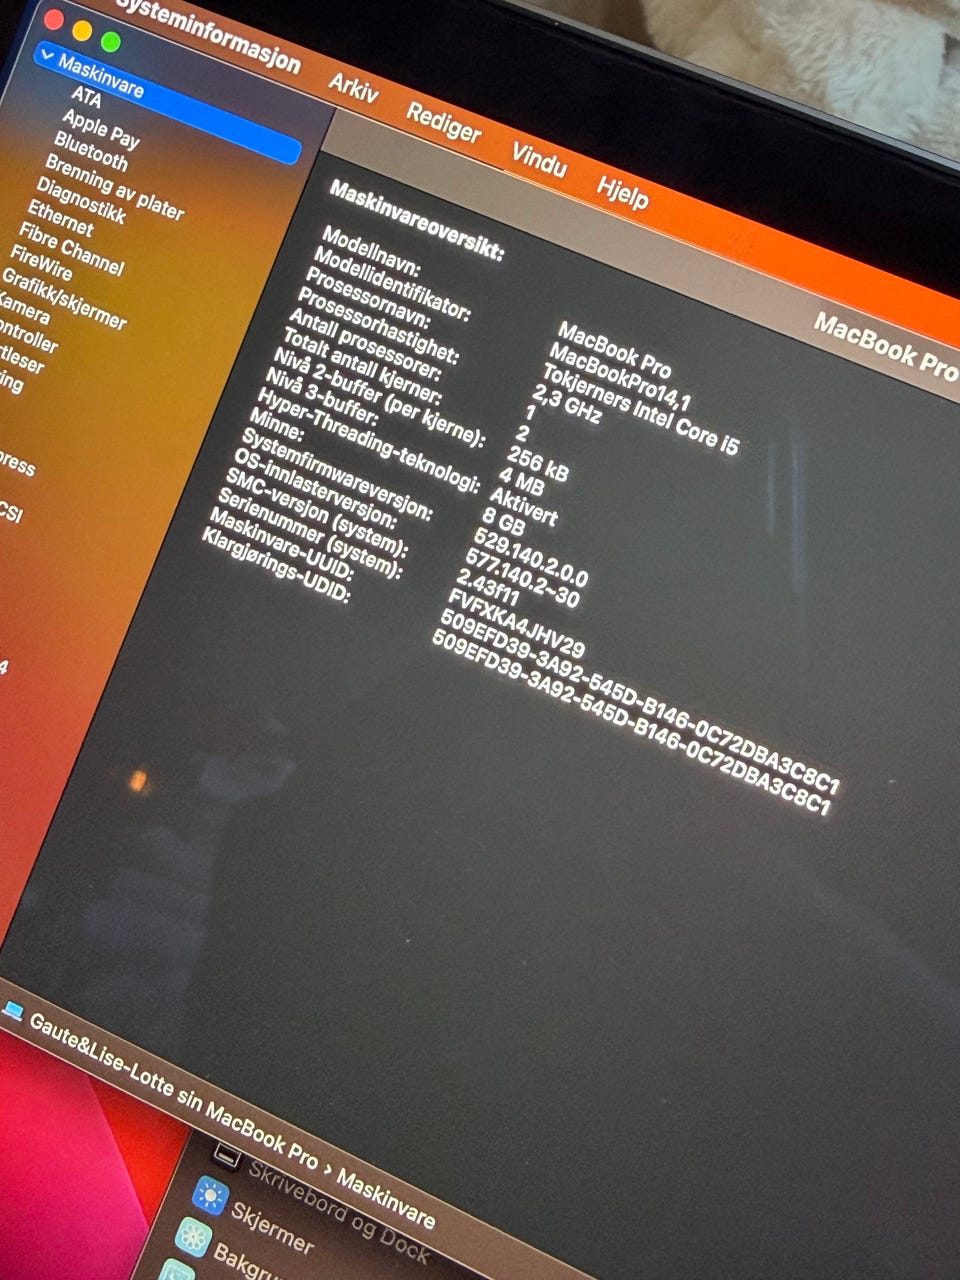Image resolution: width=960 pixels, height=1280 pixels.
Task: Click MacBook Pro title at window's right edge
Action: point(886,348)
